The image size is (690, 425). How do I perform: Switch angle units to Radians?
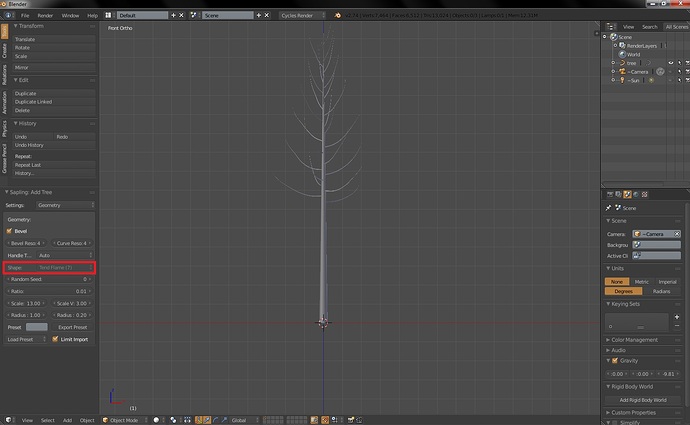click(x=661, y=291)
